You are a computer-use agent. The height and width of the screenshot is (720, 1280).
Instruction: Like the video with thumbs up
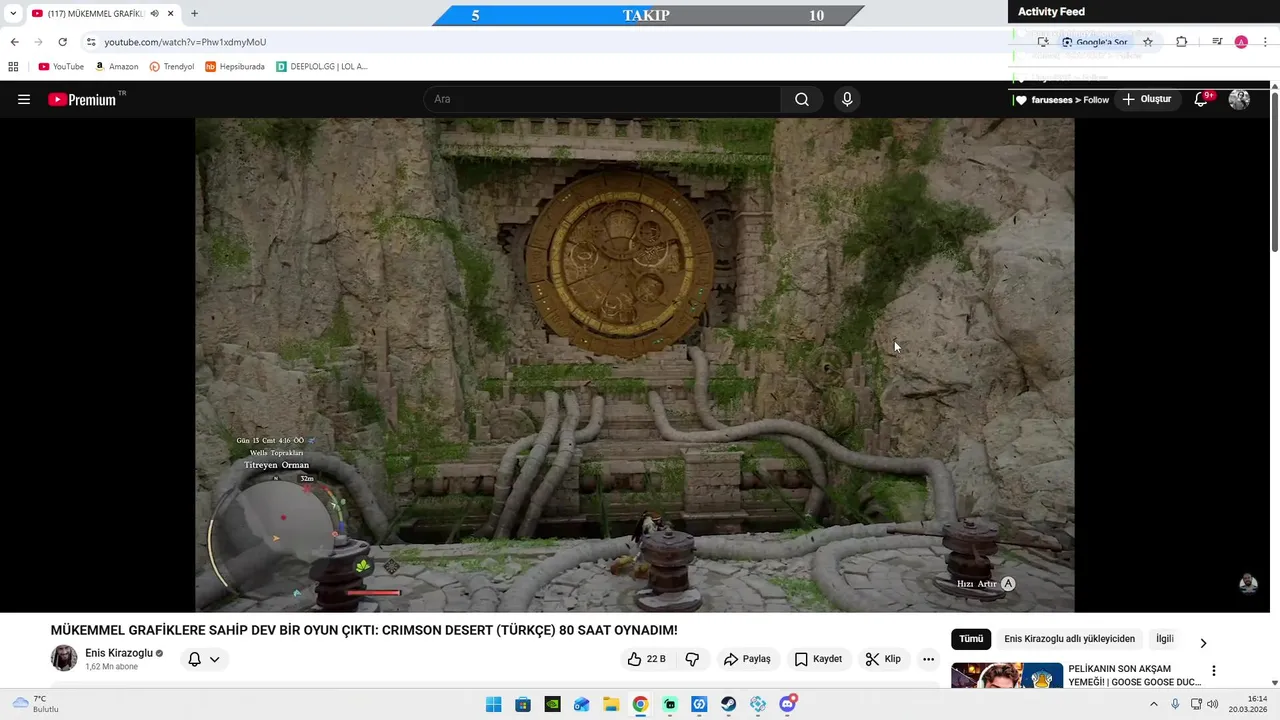(x=646, y=659)
